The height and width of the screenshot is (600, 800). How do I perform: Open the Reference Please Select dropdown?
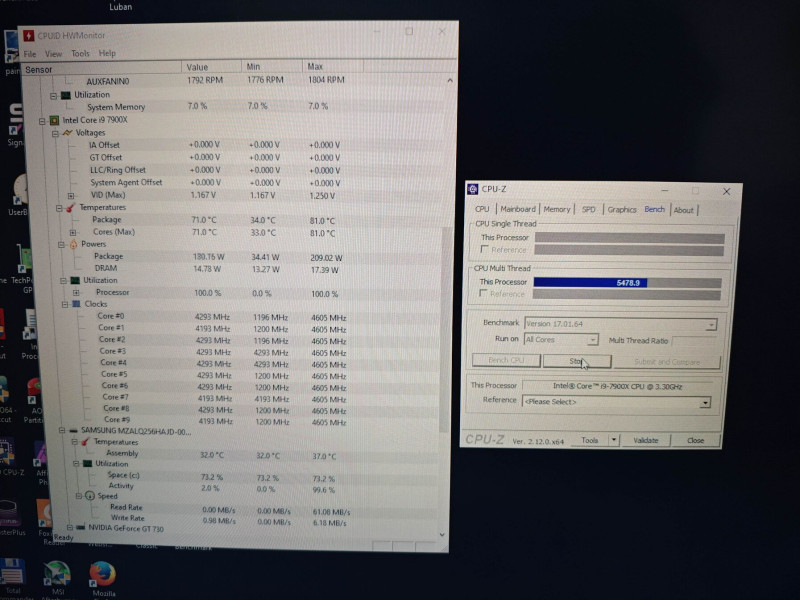705,403
